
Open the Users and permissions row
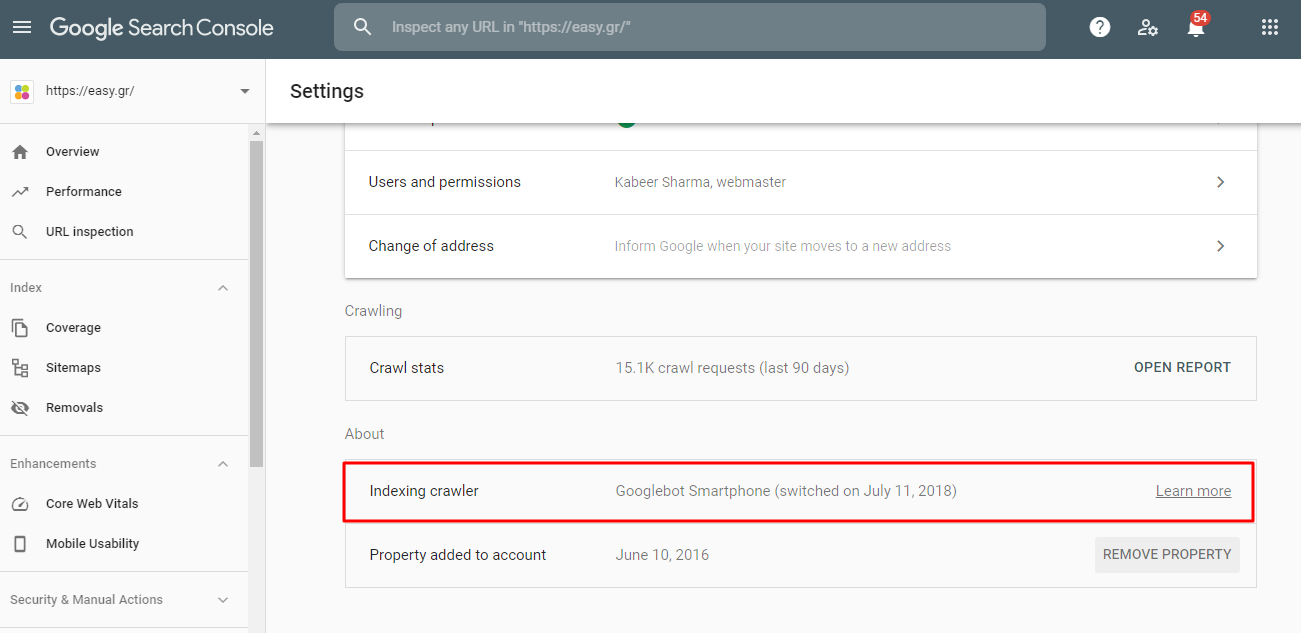click(801, 182)
